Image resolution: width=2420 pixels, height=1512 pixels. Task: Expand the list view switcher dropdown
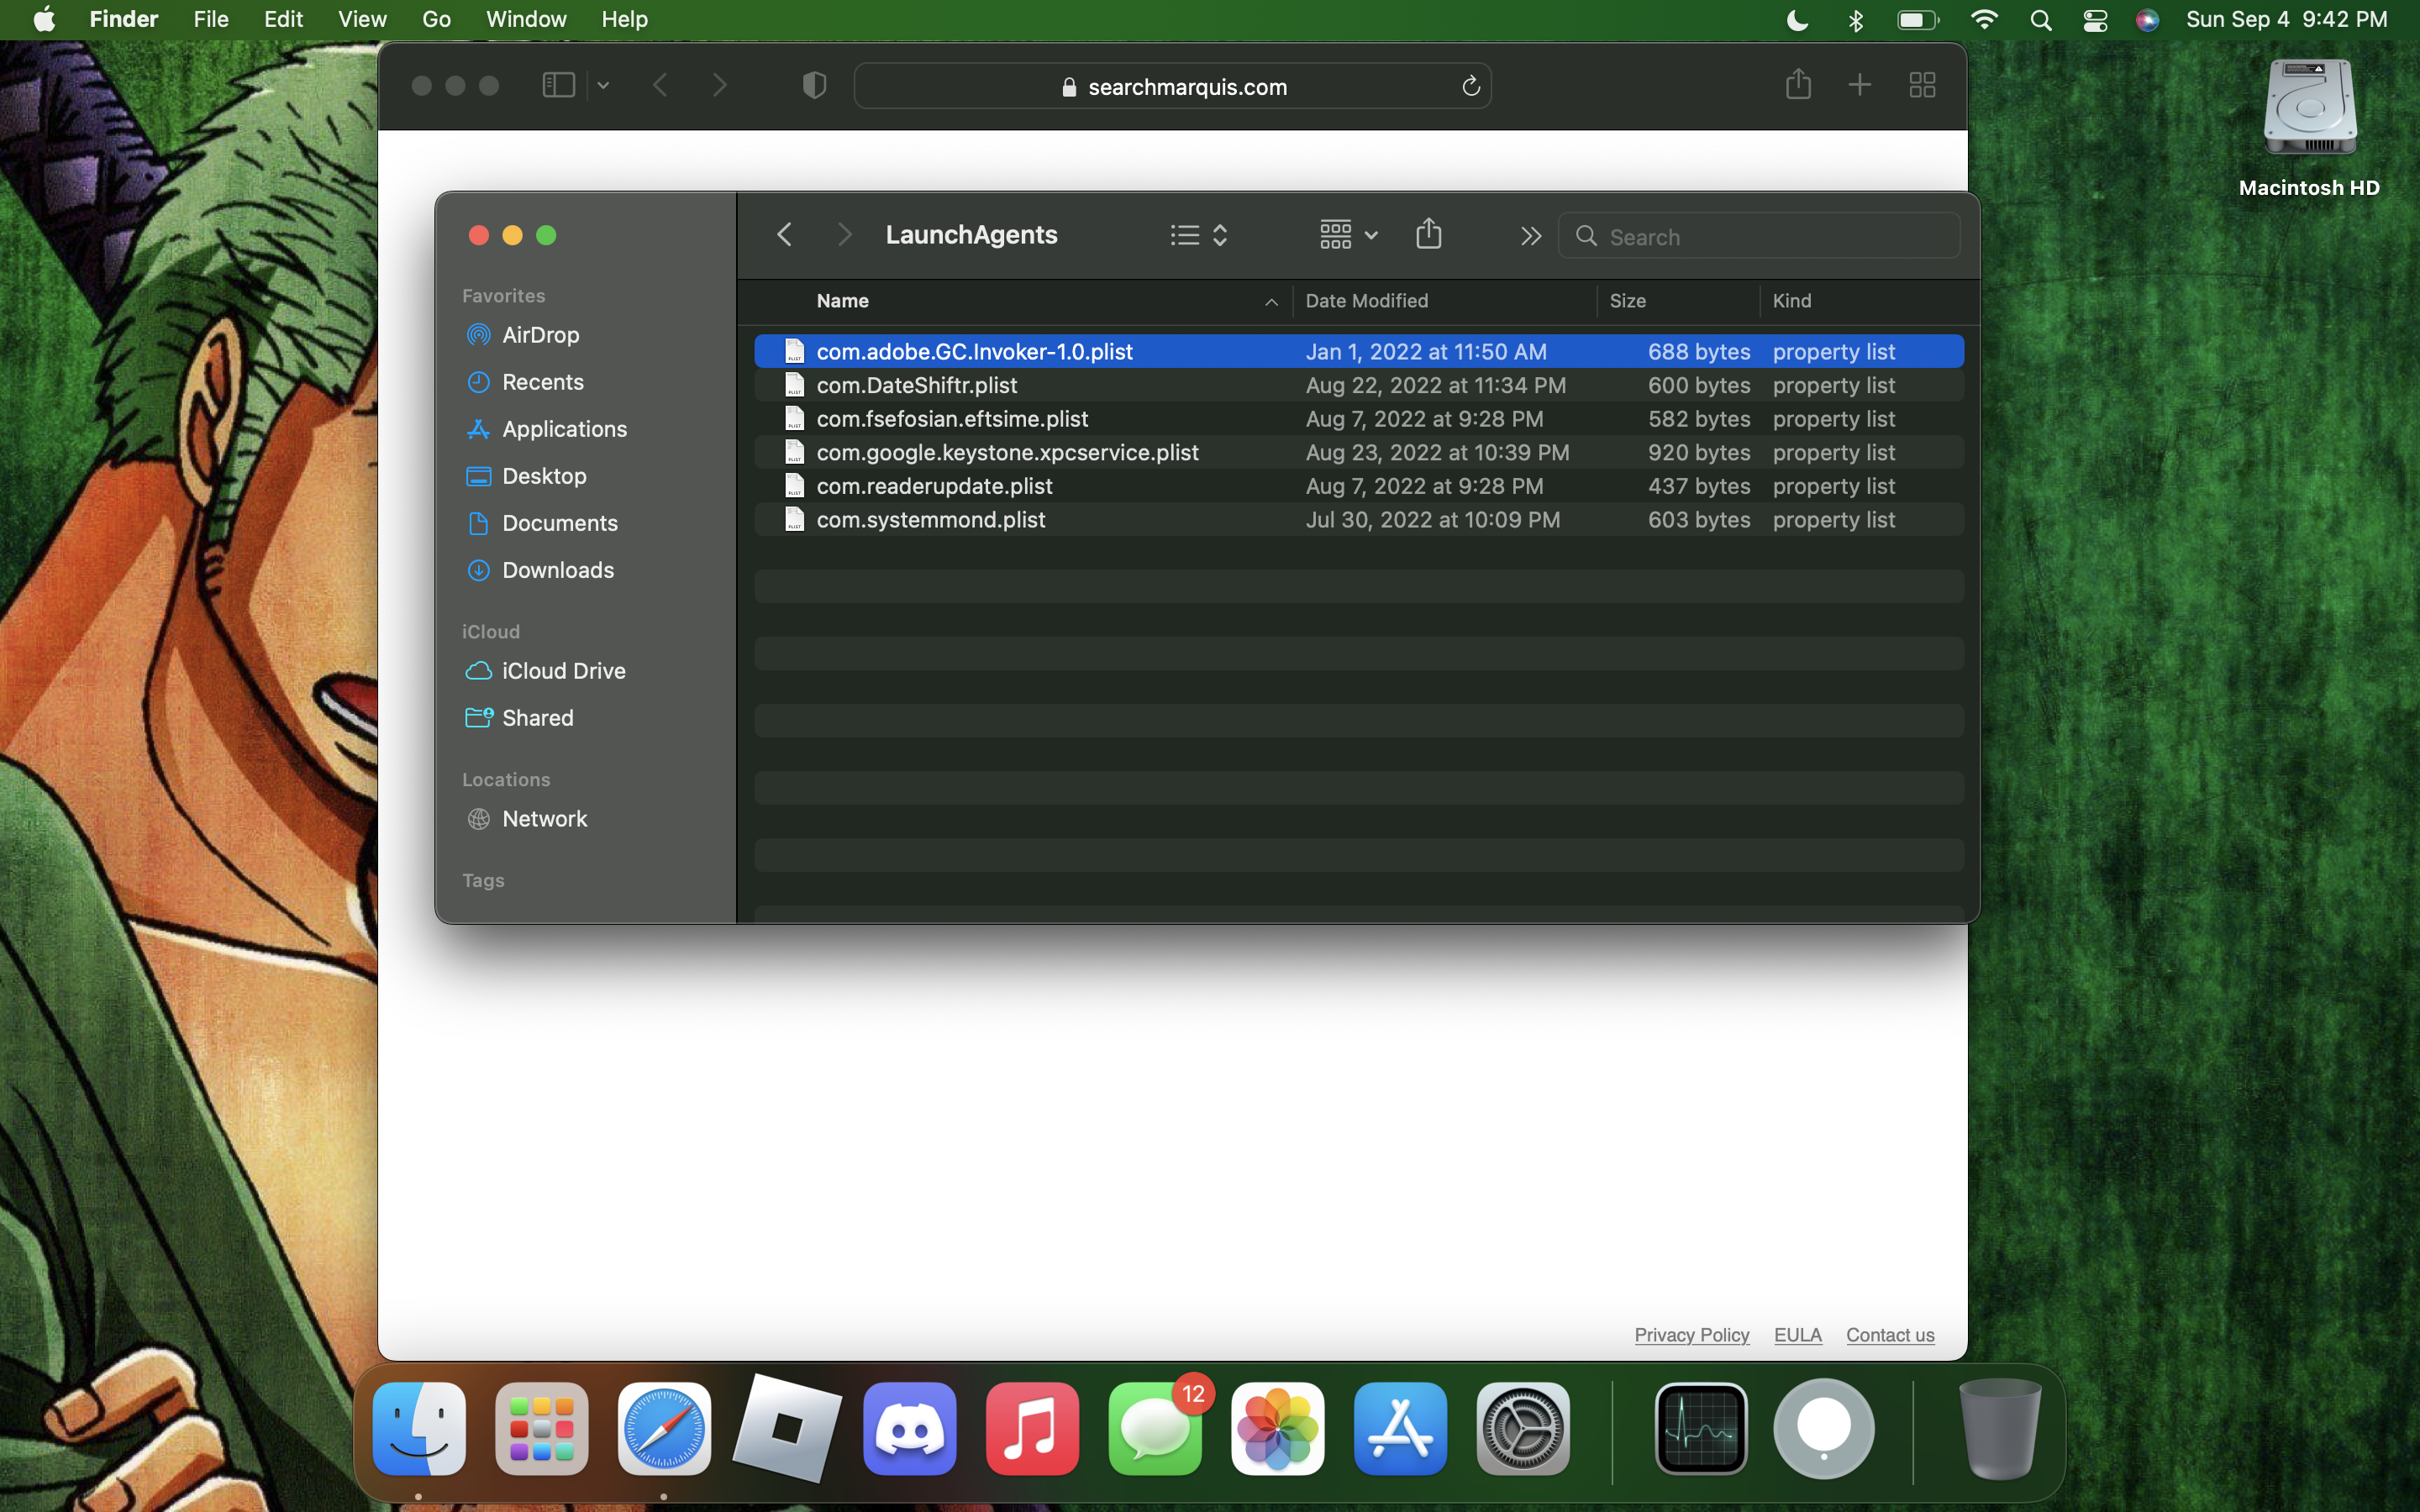click(1199, 235)
